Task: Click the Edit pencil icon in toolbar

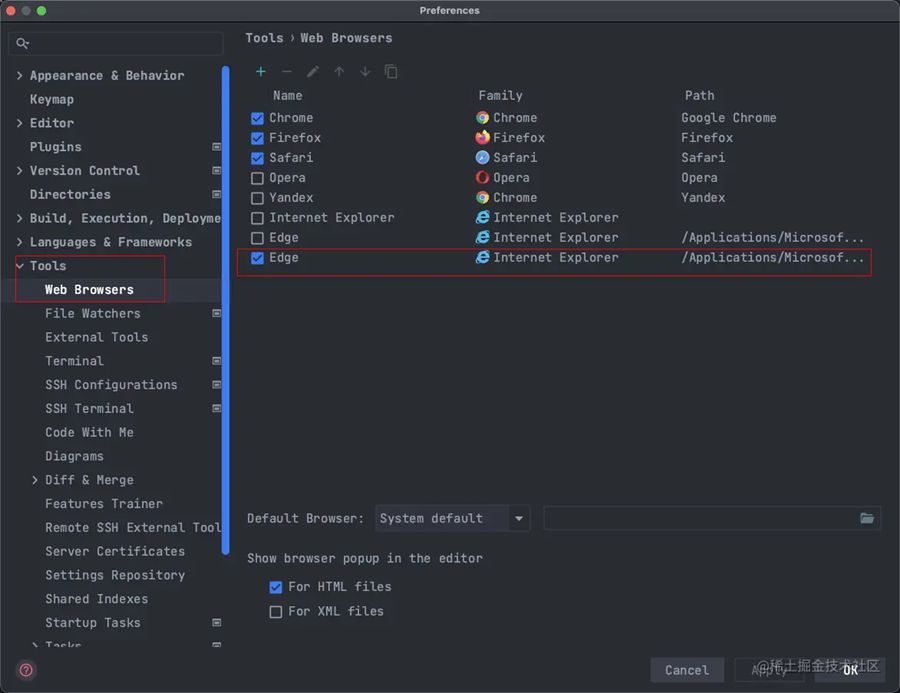Action: 313,72
